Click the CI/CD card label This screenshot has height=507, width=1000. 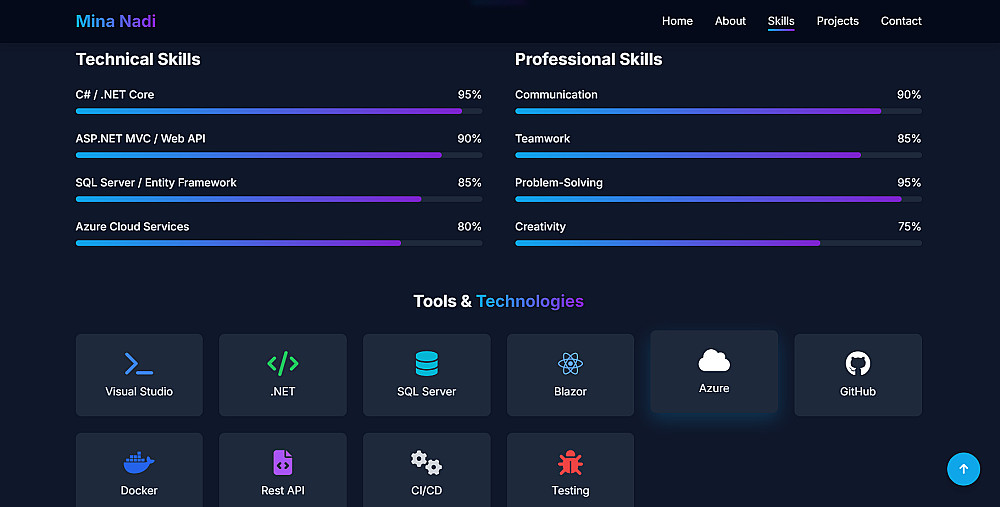pyautogui.click(x=427, y=490)
